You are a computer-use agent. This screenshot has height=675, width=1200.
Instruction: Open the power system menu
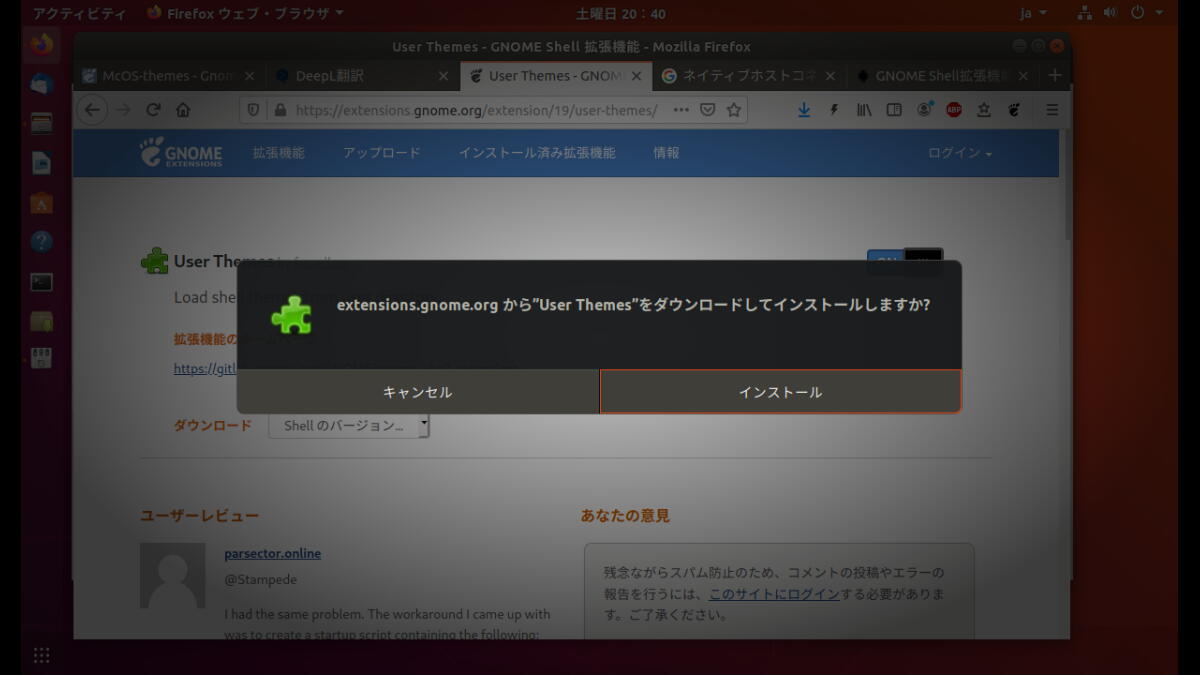[1146, 14]
